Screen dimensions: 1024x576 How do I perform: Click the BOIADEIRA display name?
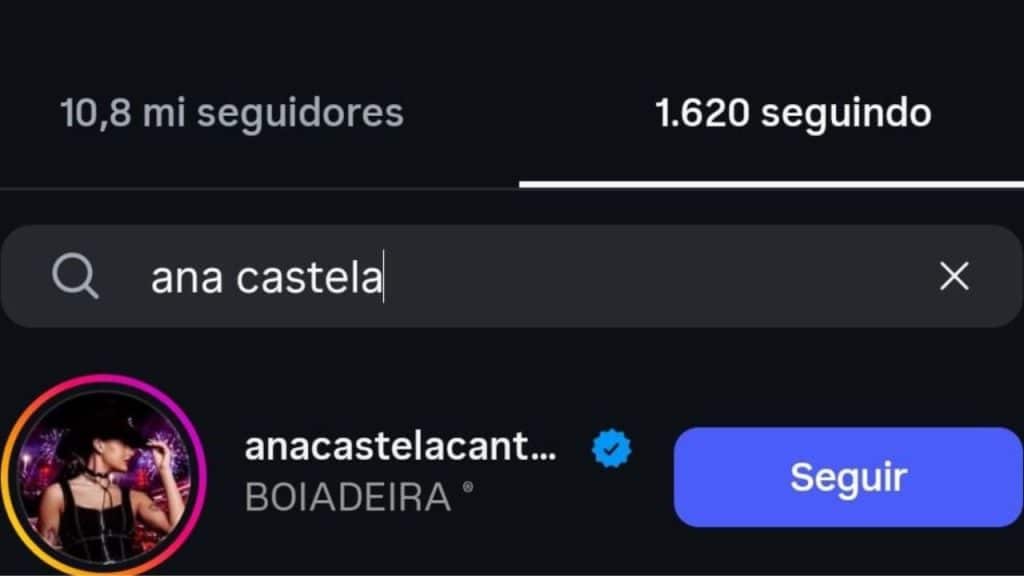[348, 497]
